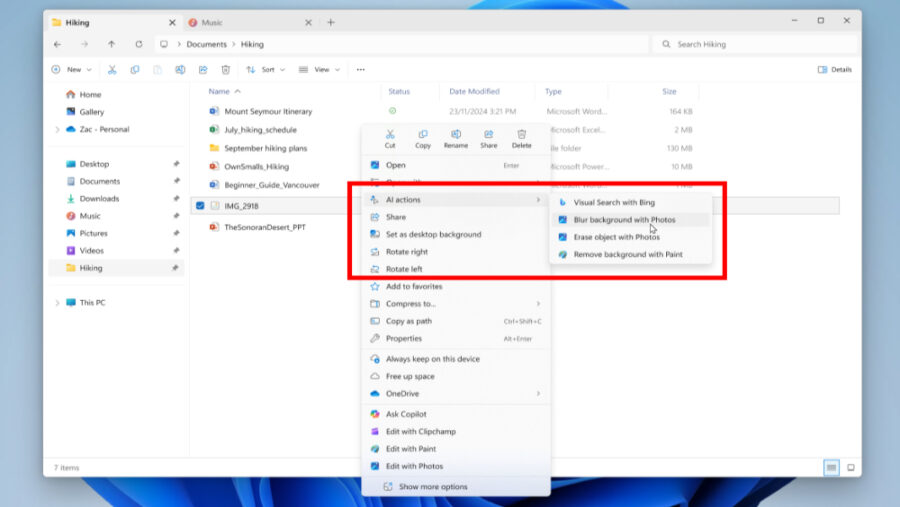Choose Rotate right

[456, 251]
